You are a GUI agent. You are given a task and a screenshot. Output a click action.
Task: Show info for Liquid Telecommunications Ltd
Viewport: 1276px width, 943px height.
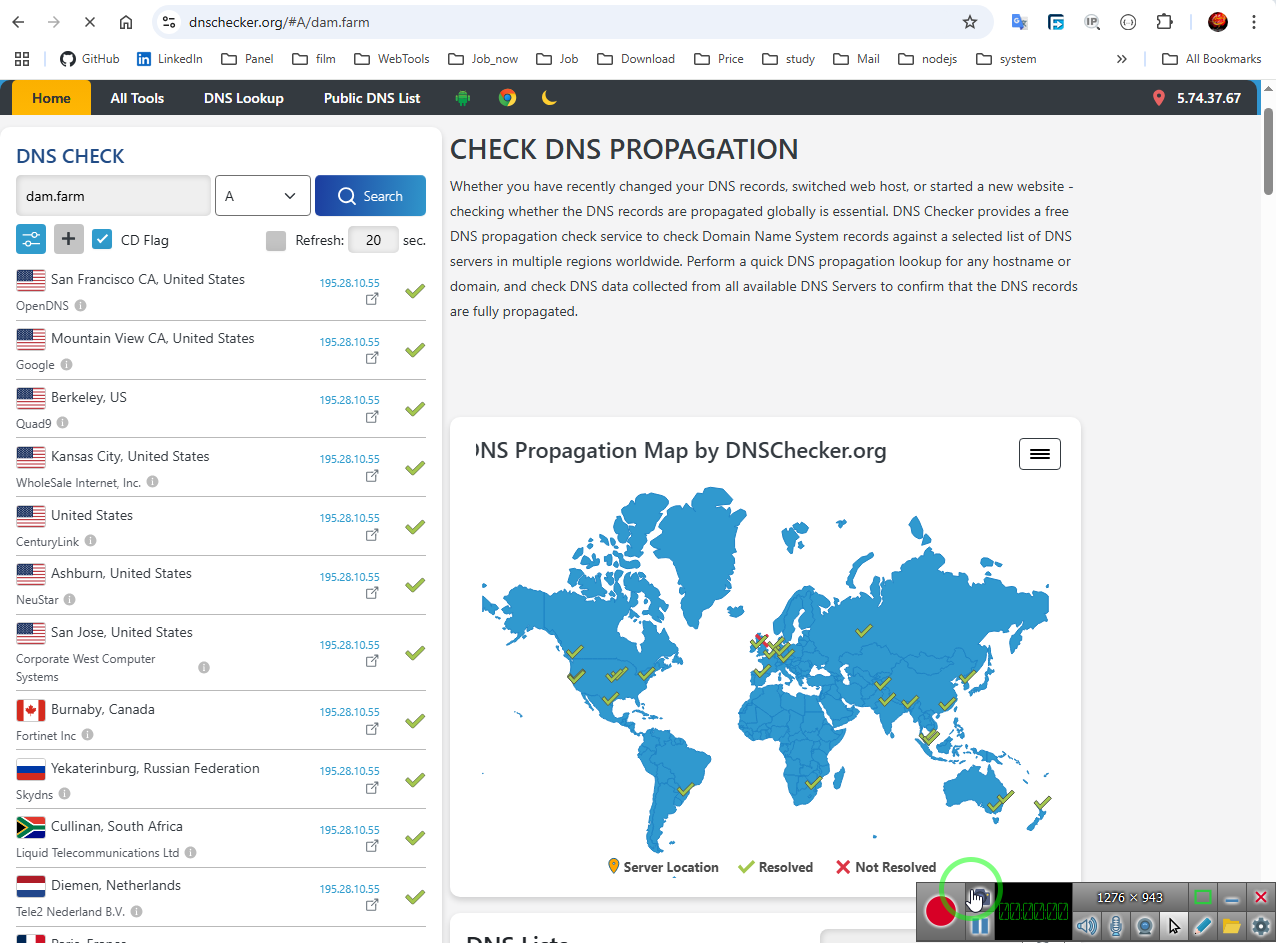pyautogui.click(x=191, y=853)
